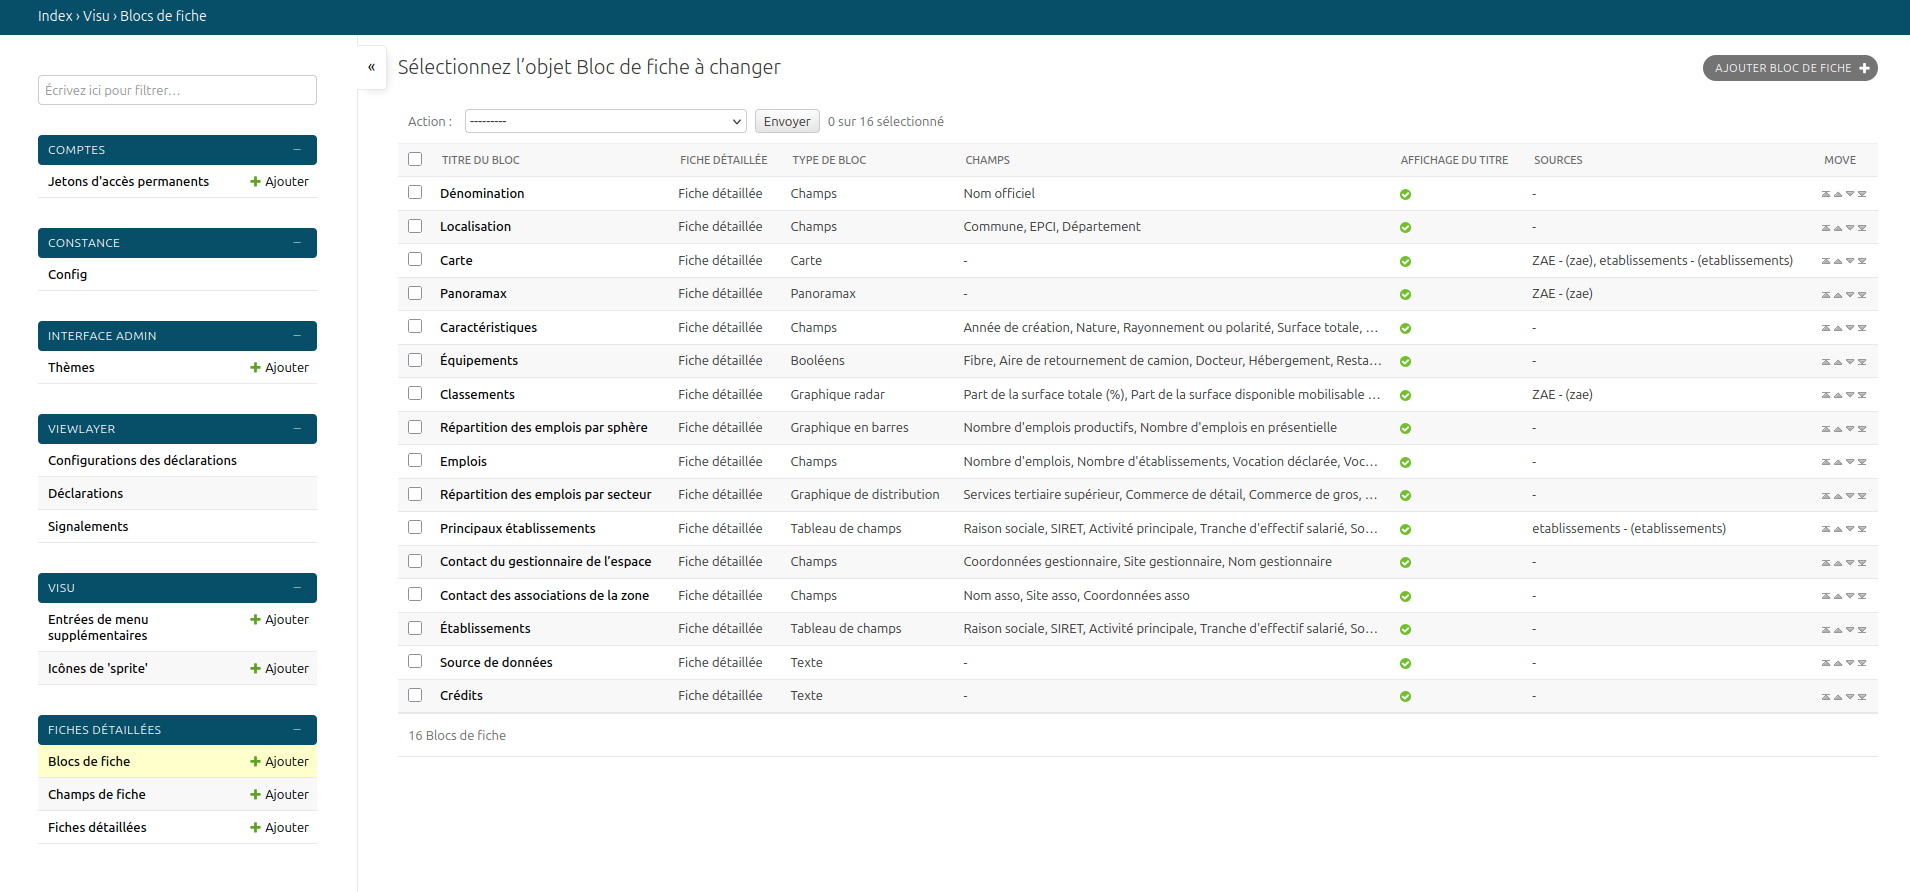Click 'ZAE - (zae)' source in Panoramax row
This screenshot has width=1910, height=892.
pyautogui.click(x=1562, y=294)
